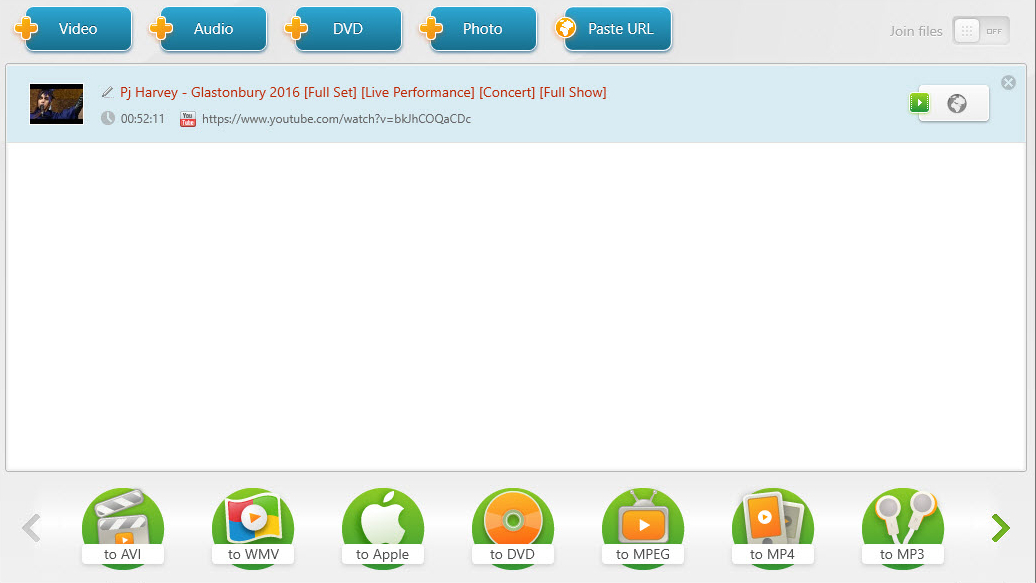This screenshot has height=583, width=1036.
Task: Click the 00:52:11 duration text
Action: (142, 119)
